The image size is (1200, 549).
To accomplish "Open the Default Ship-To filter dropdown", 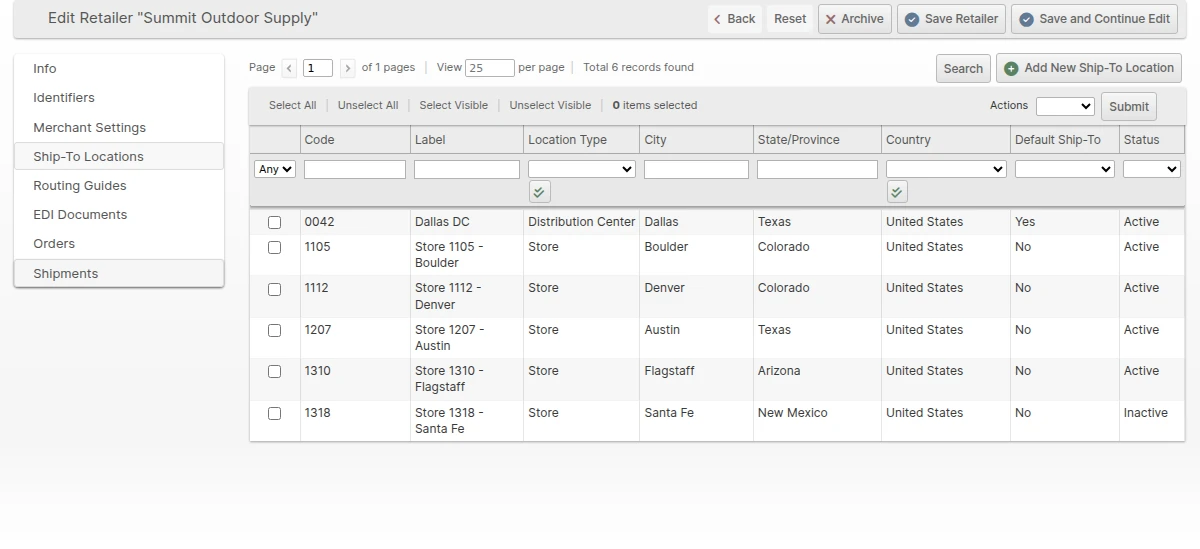I will 1065,169.
